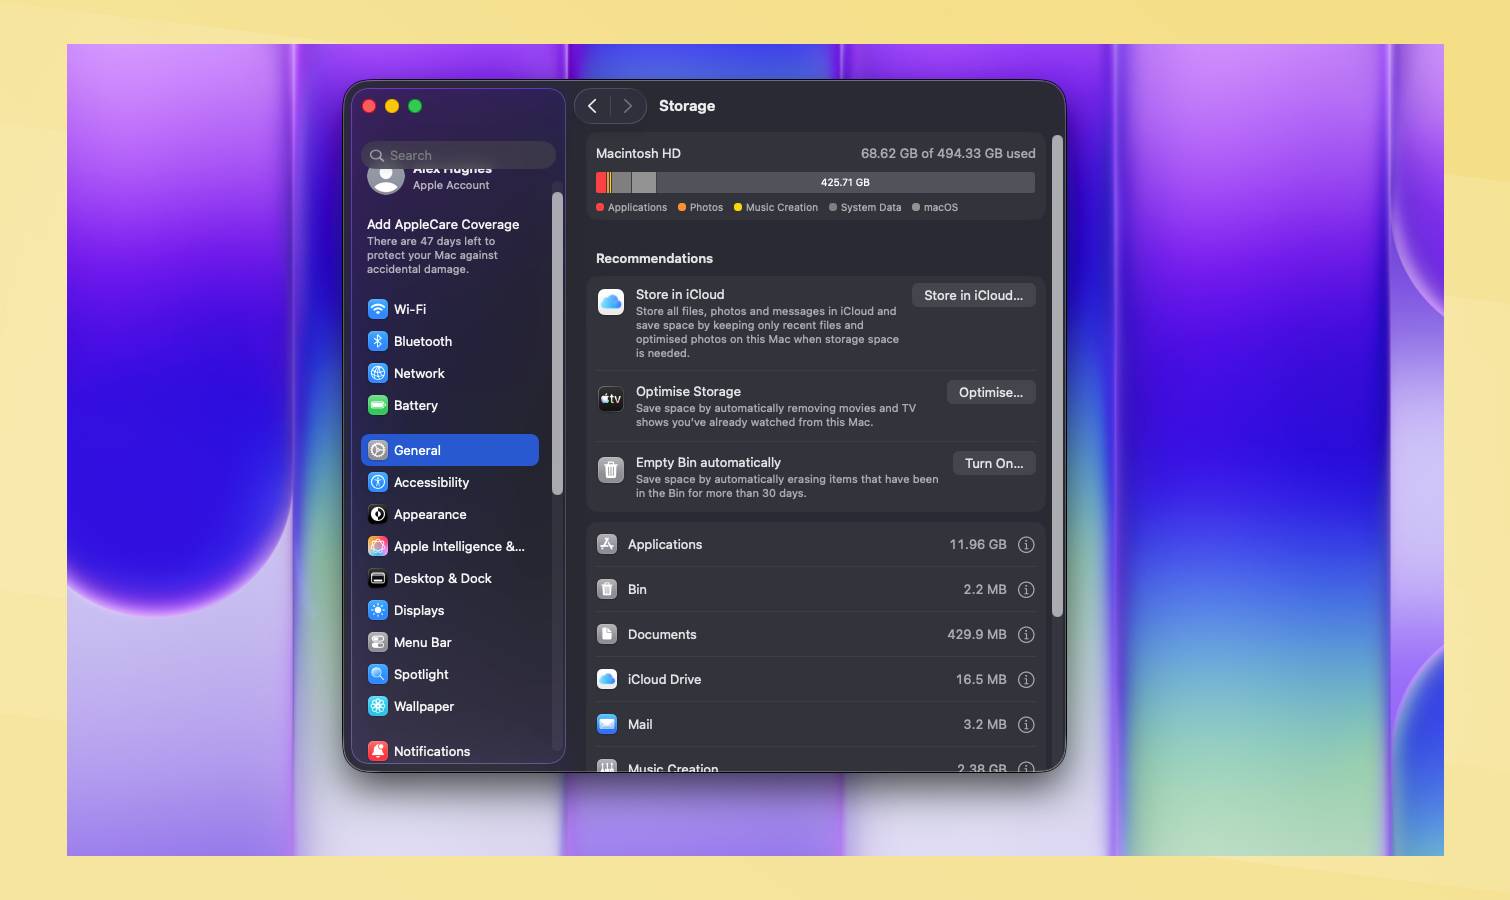Click the sidebar Search field
Screen dimensions: 1510x900
(458, 155)
